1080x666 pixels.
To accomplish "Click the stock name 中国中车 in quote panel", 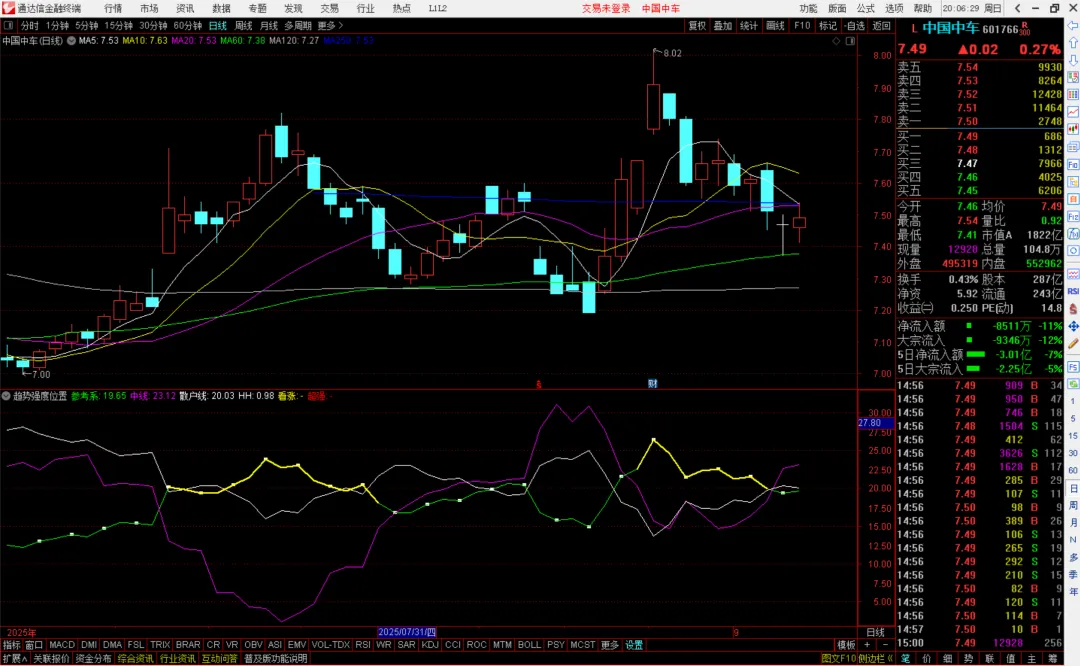I will tap(951, 28).
